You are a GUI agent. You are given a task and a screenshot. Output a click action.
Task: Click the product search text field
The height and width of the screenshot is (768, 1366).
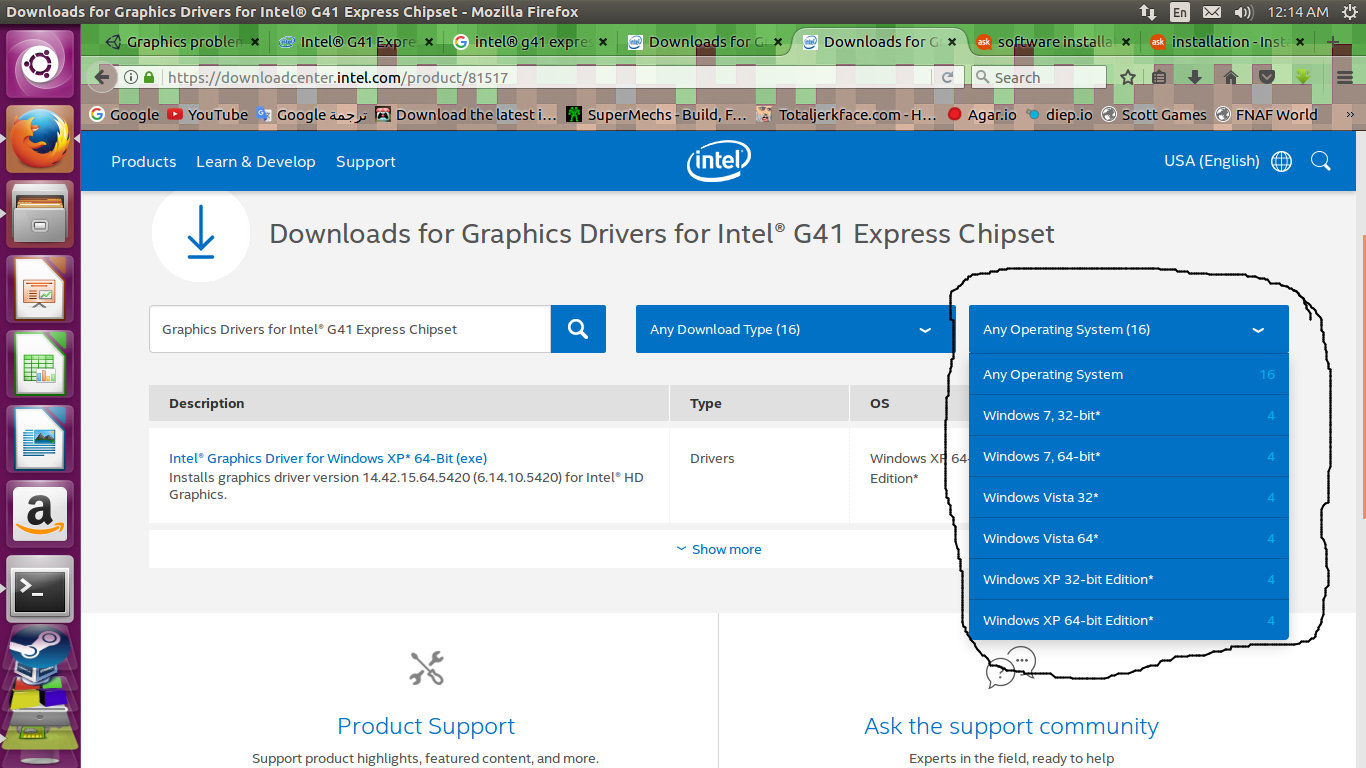point(350,329)
